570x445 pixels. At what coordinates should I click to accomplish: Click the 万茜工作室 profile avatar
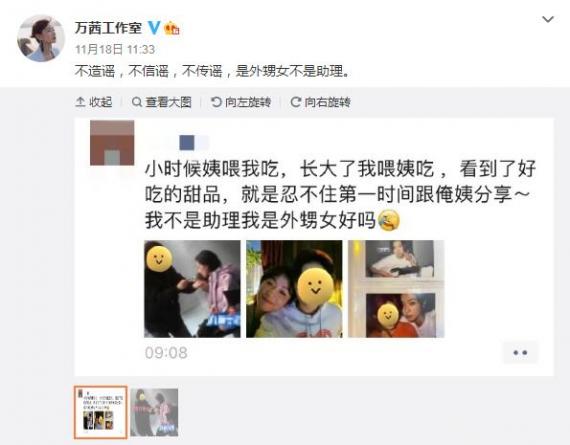point(41,38)
